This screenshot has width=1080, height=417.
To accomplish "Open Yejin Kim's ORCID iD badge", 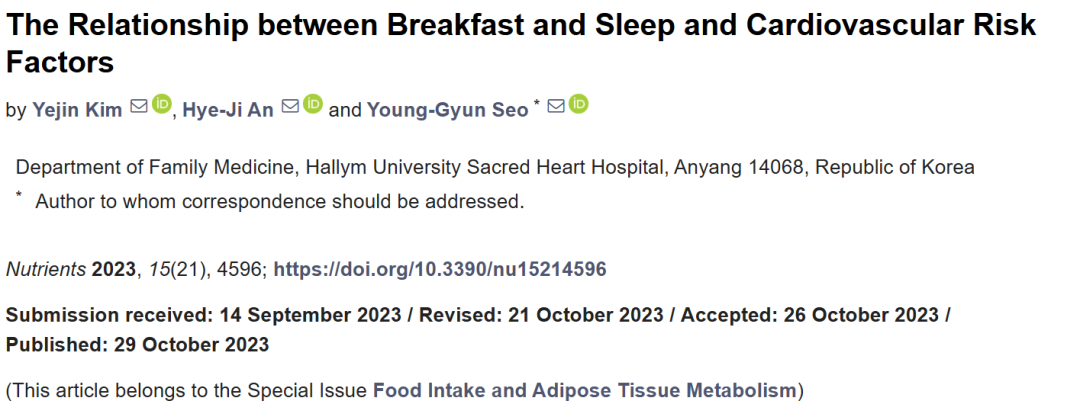I will [161, 104].
